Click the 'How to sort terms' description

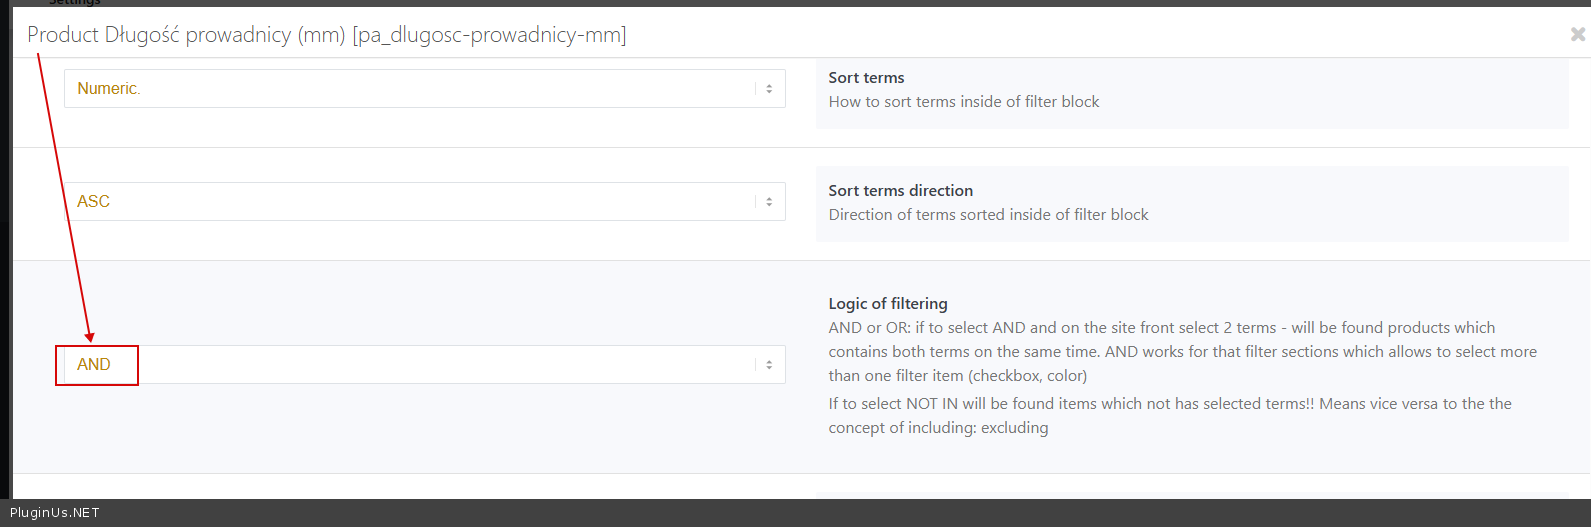tap(963, 102)
